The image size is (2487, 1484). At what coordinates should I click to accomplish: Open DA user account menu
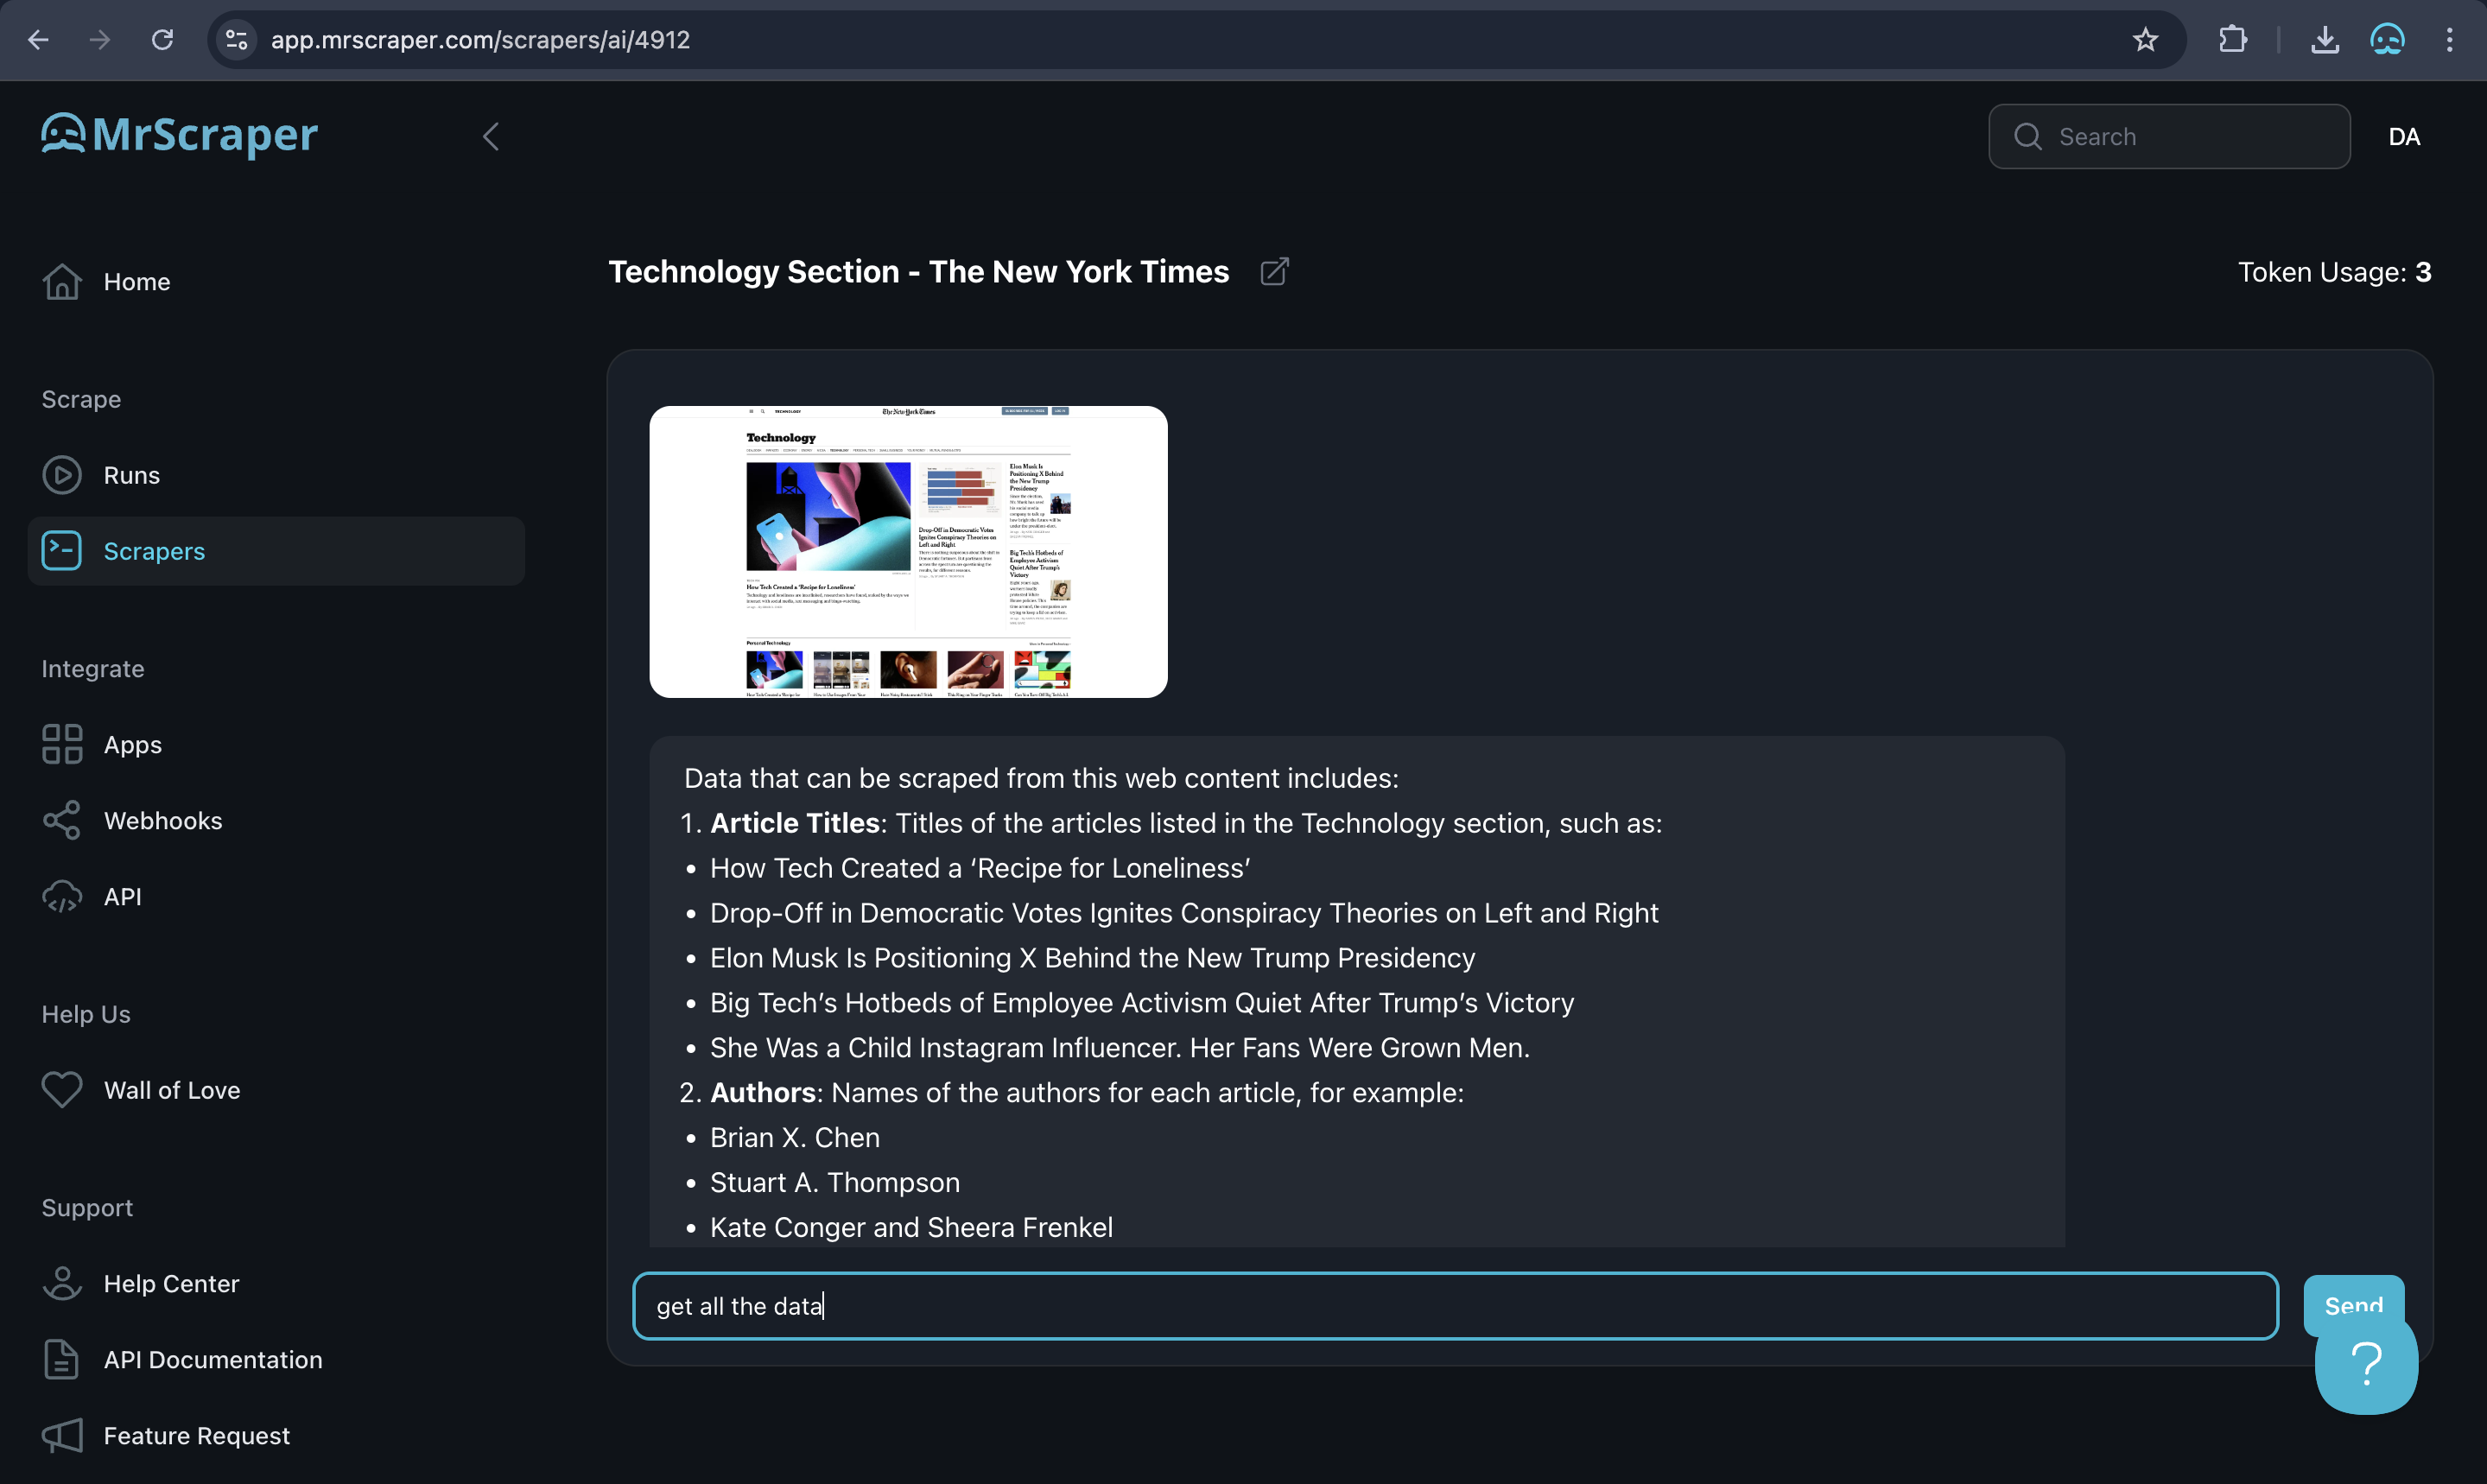2404,137
